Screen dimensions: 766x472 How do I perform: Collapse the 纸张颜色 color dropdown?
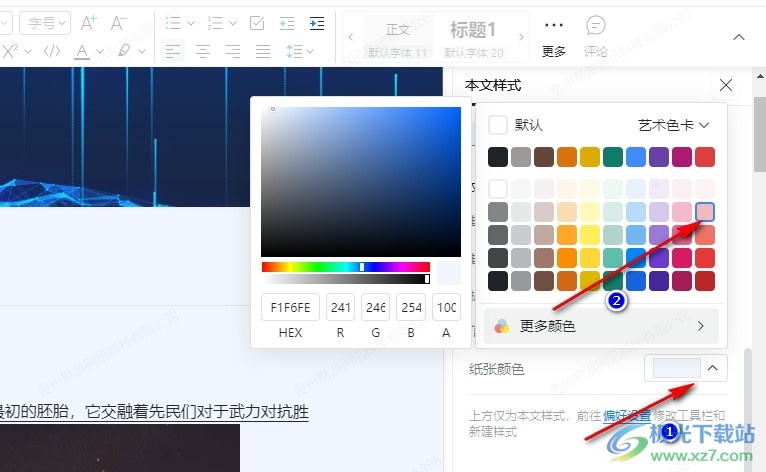click(712, 368)
